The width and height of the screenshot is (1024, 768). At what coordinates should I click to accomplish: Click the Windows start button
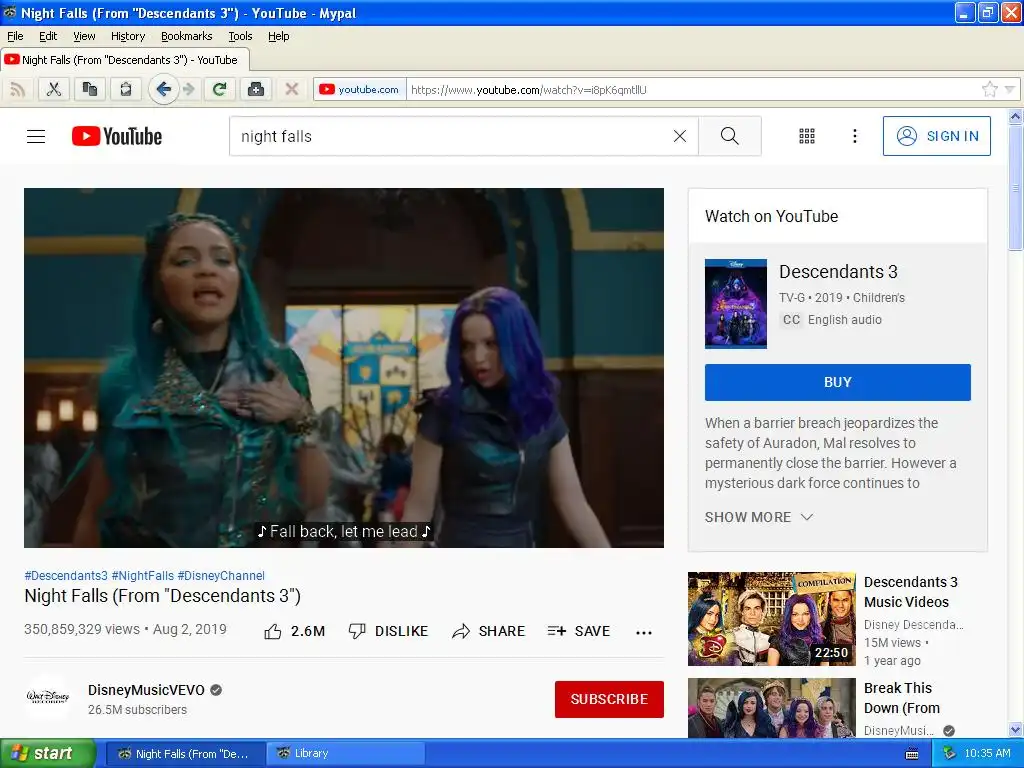[x=48, y=753]
